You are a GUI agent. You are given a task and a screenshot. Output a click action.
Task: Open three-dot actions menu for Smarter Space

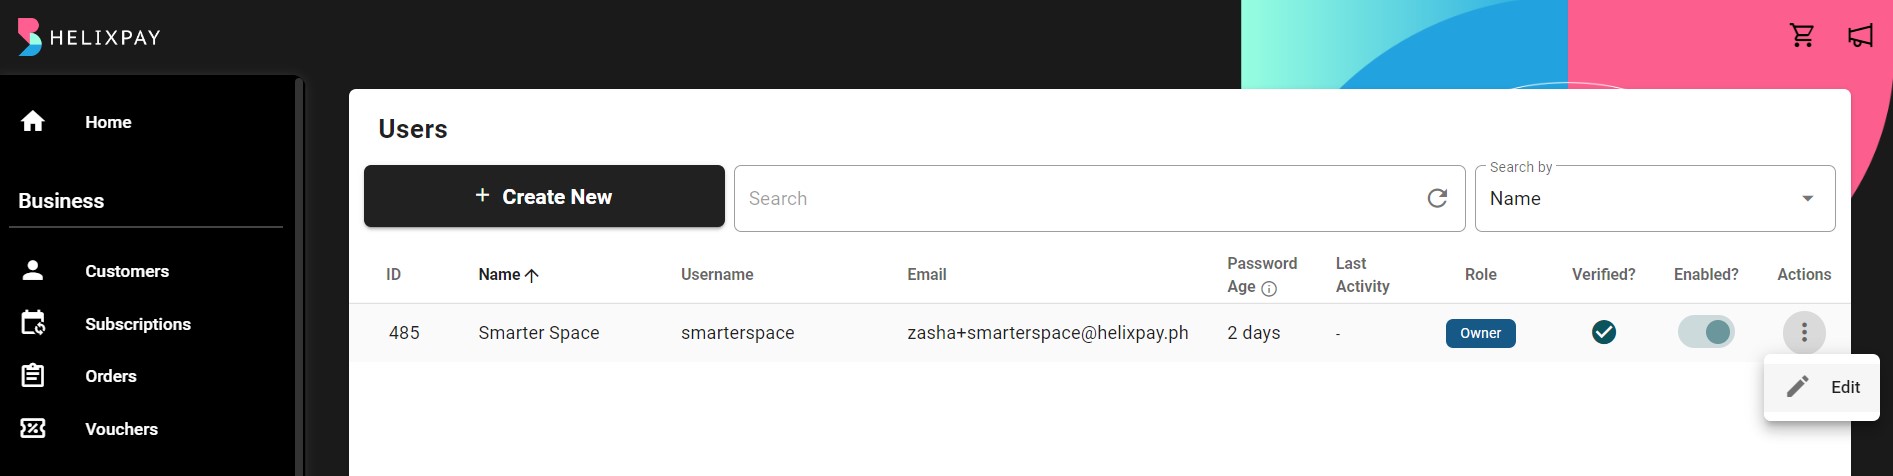coord(1804,332)
